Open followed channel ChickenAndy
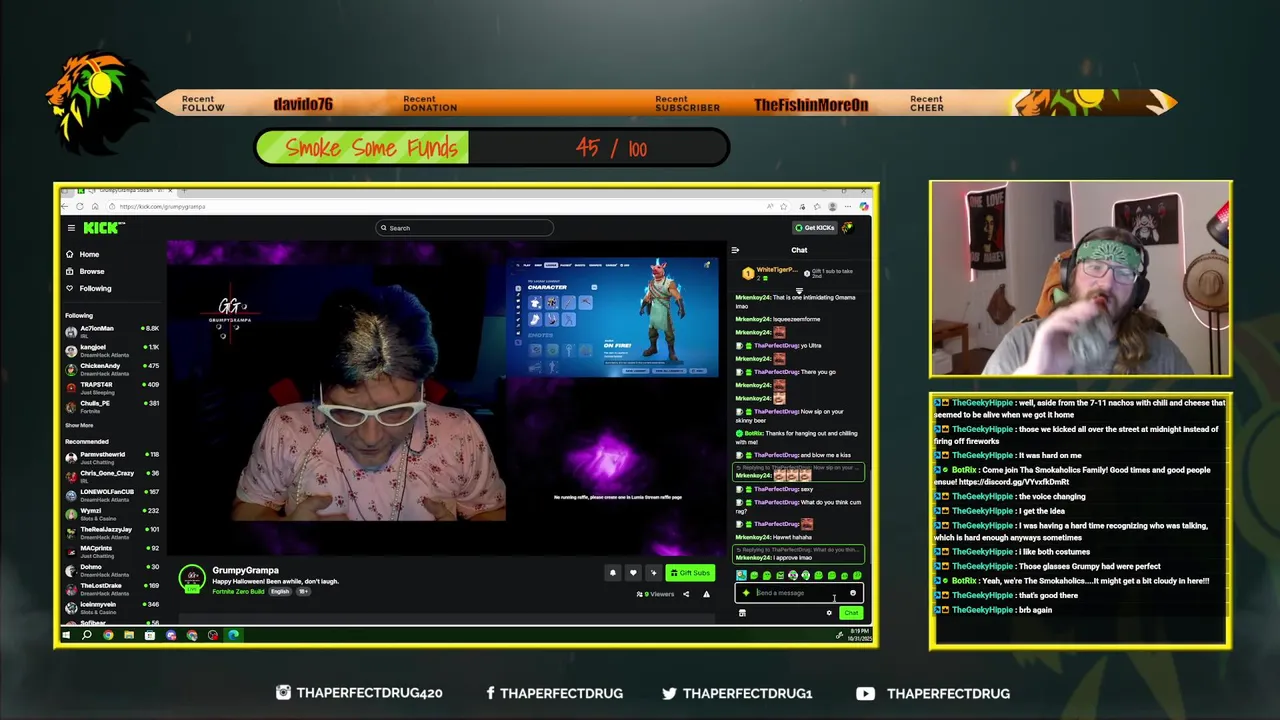This screenshot has width=1280, height=720. click(x=112, y=368)
